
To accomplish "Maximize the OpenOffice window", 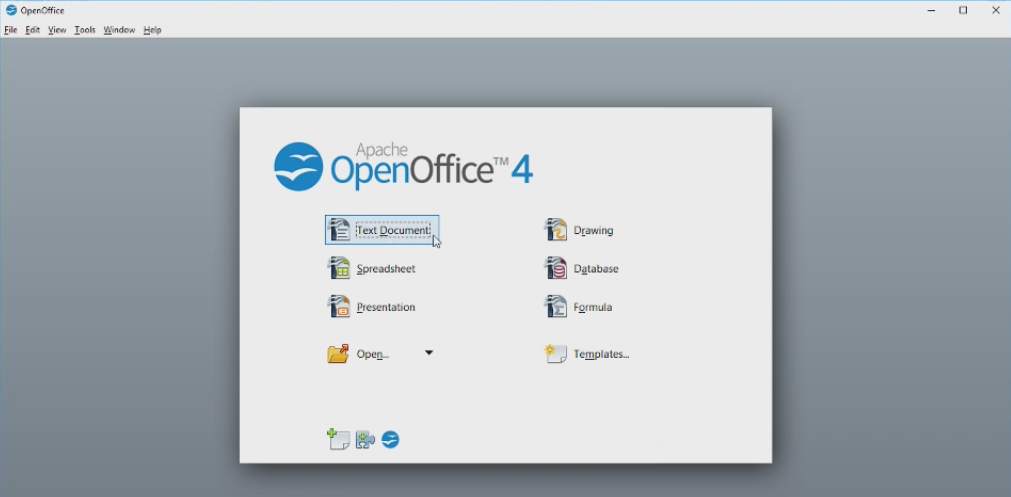I will pyautogui.click(x=963, y=10).
